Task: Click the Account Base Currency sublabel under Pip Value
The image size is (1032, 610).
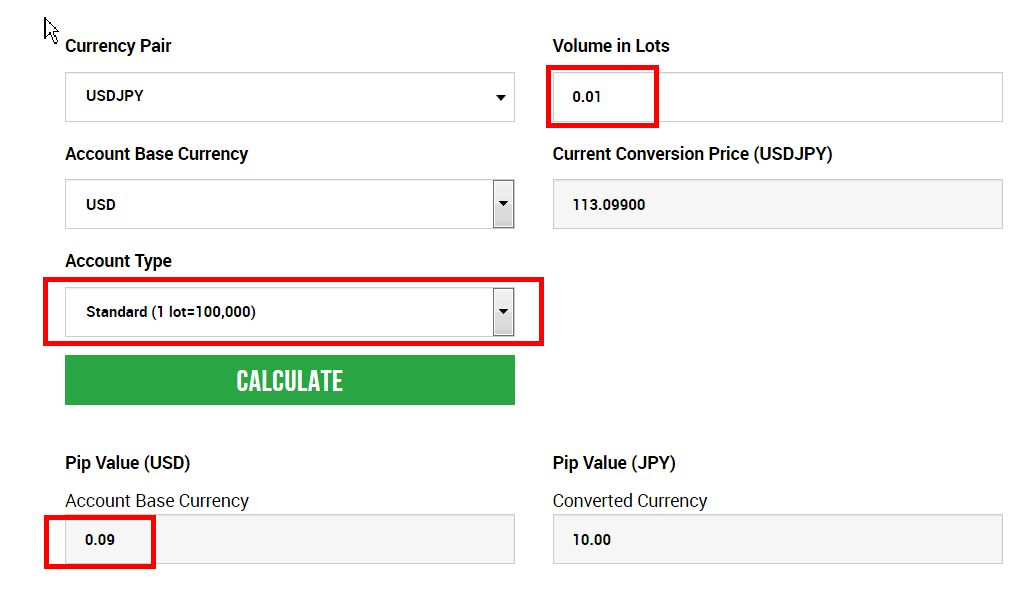Action: (x=156, y=501)
